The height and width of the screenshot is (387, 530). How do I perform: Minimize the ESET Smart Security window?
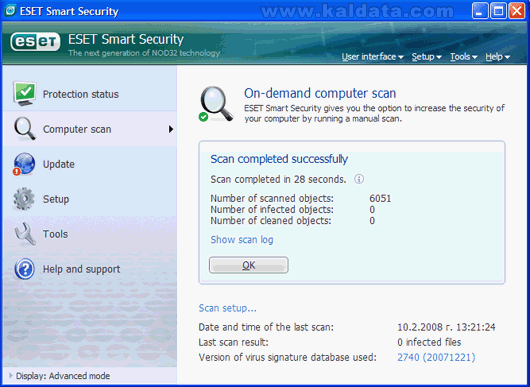click(480, 11)
